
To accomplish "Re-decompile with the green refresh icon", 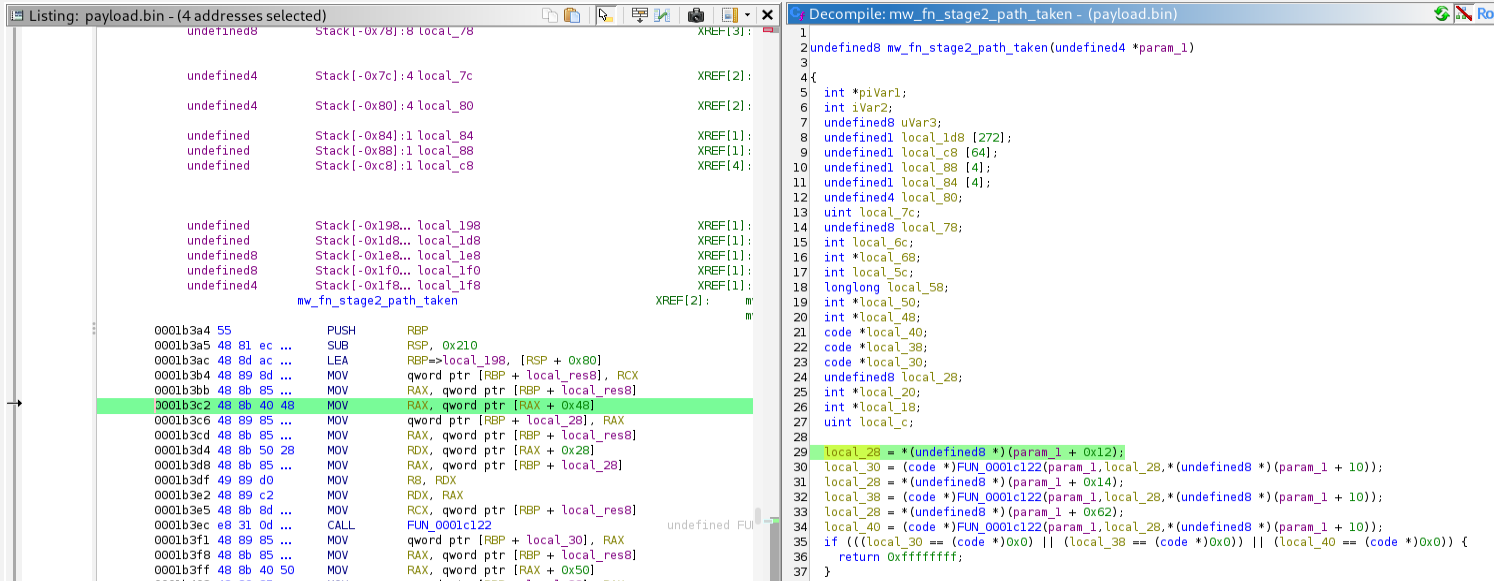I will (x=1441, y=14).
